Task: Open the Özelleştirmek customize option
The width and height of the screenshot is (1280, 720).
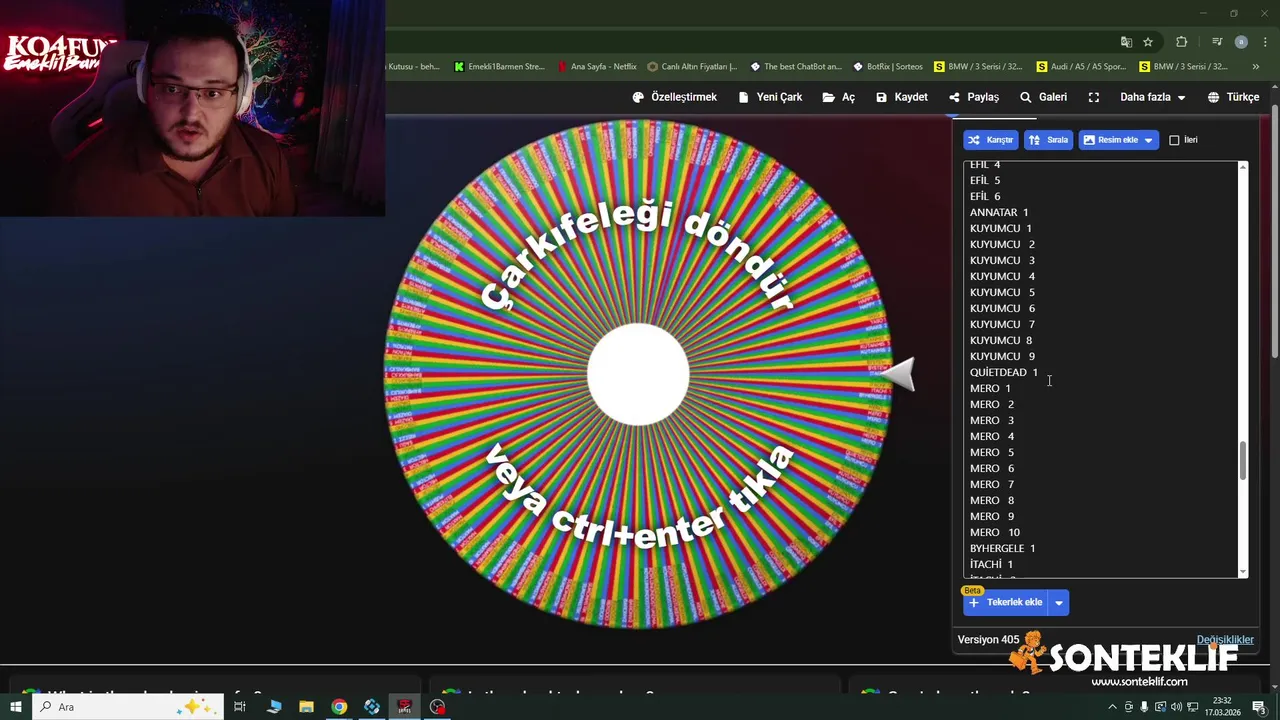Action: click(675, 97)
